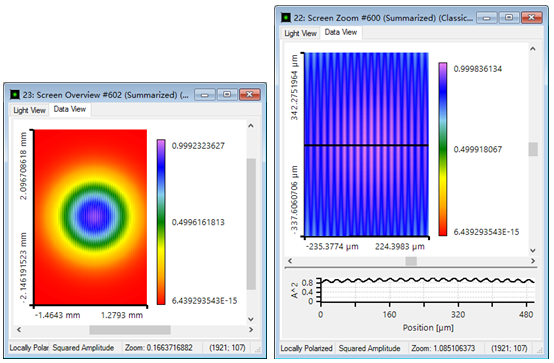
Task: Close the Screen Zoom #600 window
Action: tap(532, 18)
